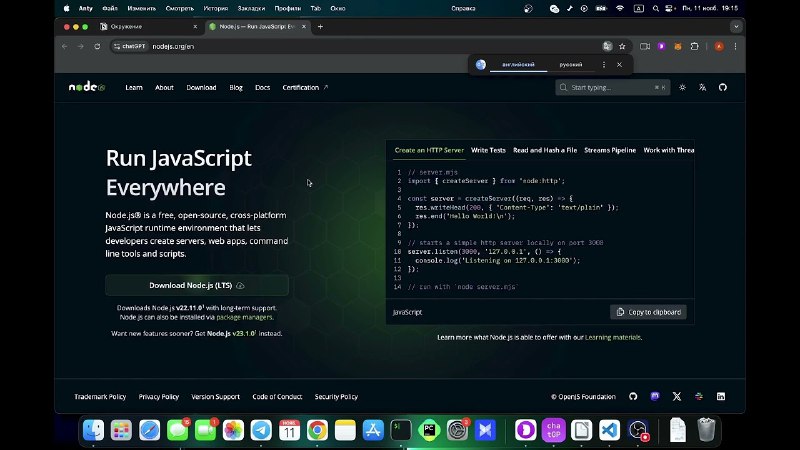Image resolution: width=800 pixels, height=450 pixels.
Task: Open the tab search dropdown arrow
Action: tap(736, 27)
